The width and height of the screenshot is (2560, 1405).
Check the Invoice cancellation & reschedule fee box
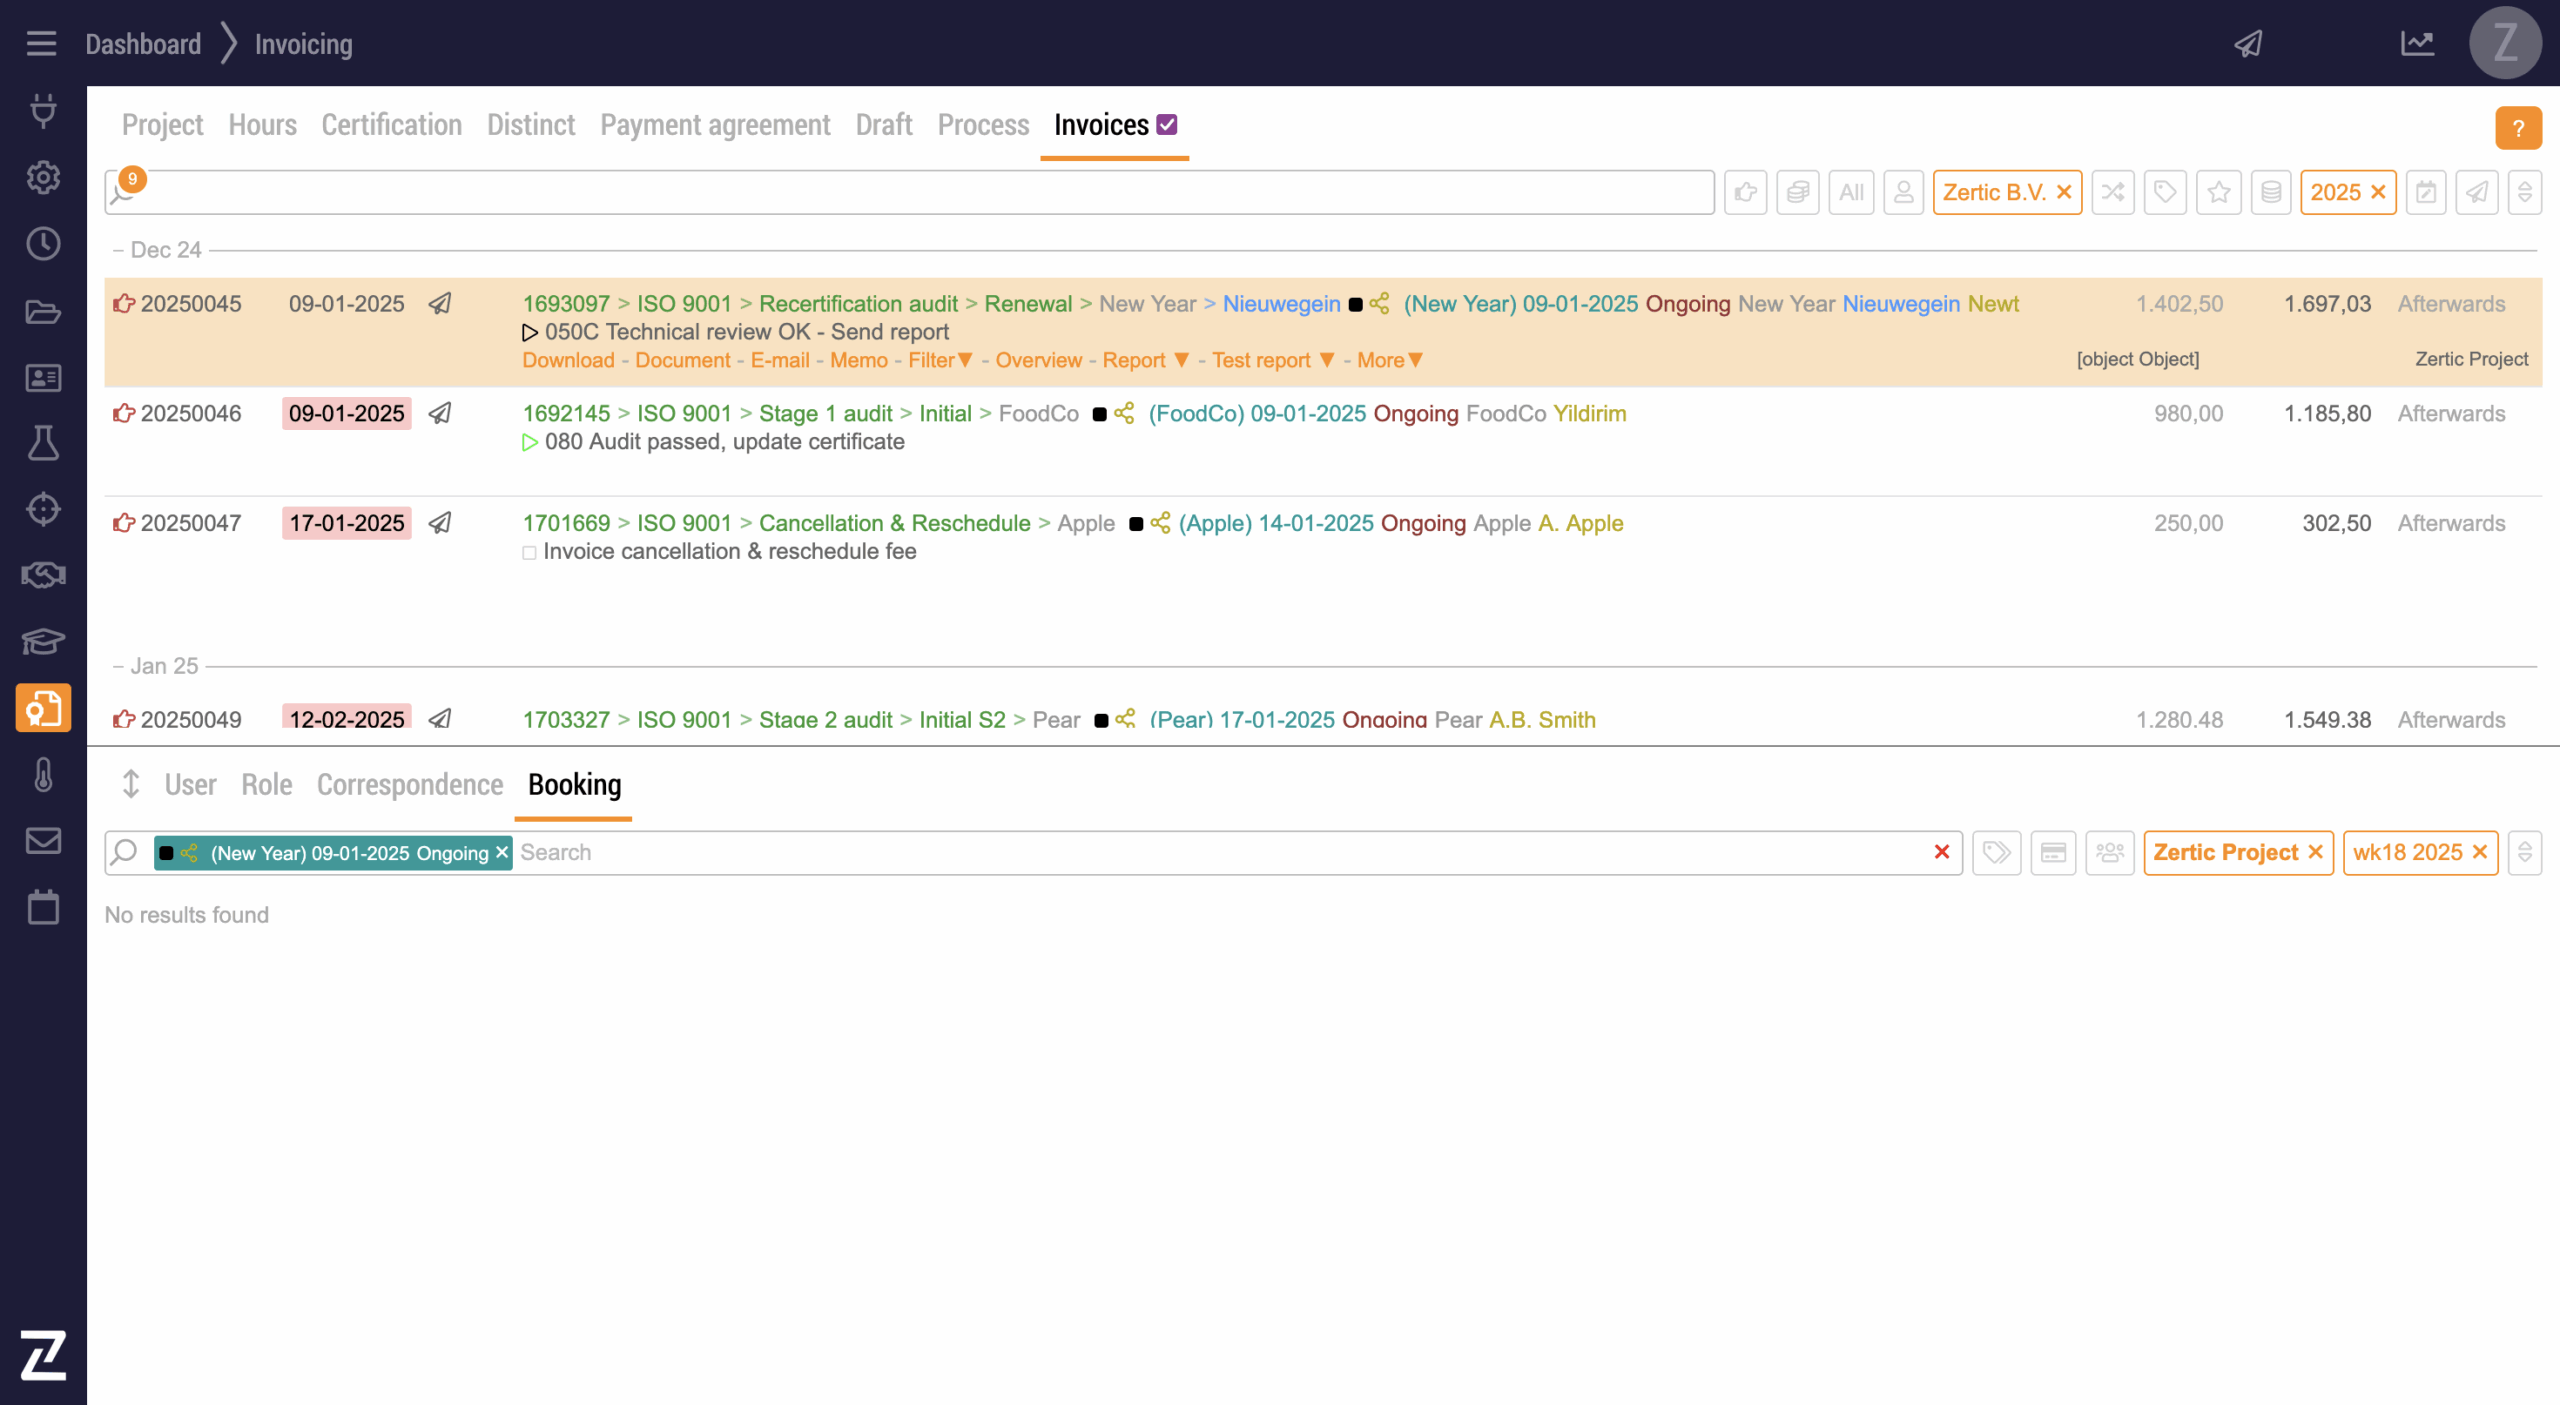click(x=529, y=552)
